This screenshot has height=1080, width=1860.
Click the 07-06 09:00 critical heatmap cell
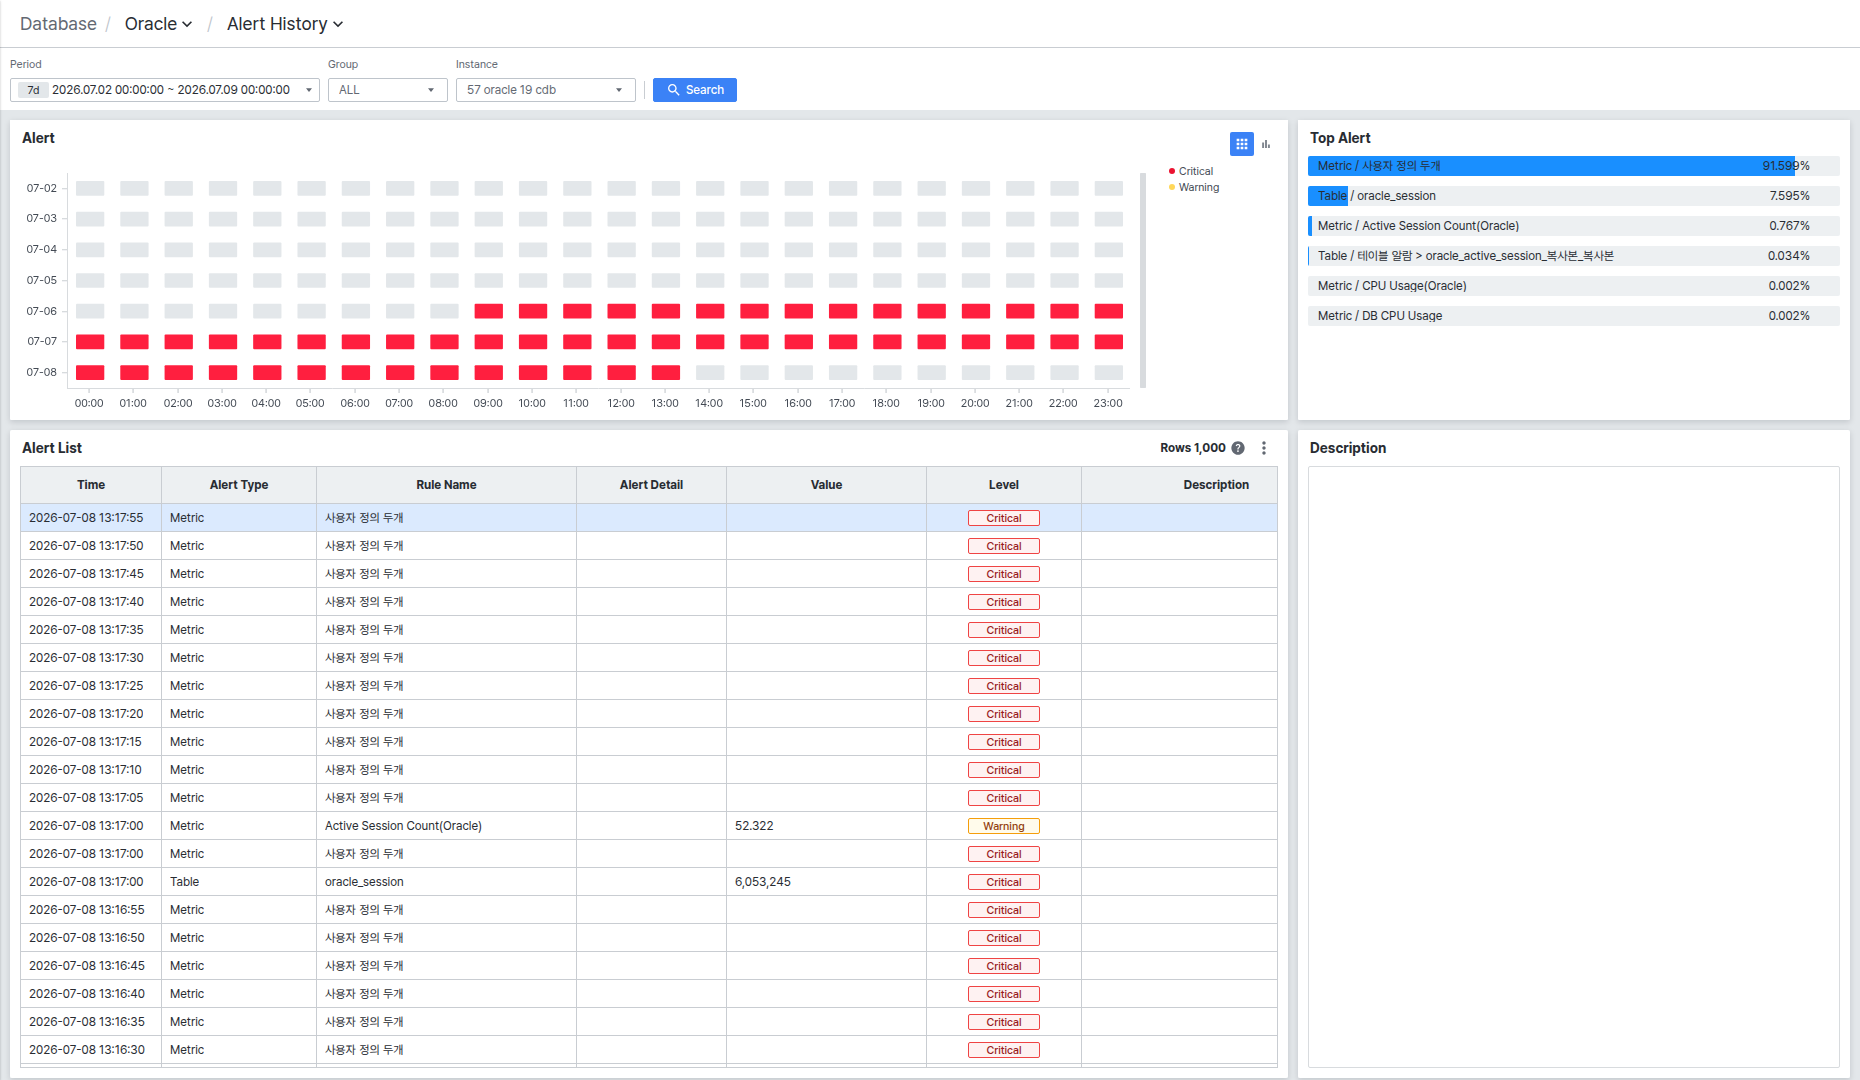tap(488, 311)
